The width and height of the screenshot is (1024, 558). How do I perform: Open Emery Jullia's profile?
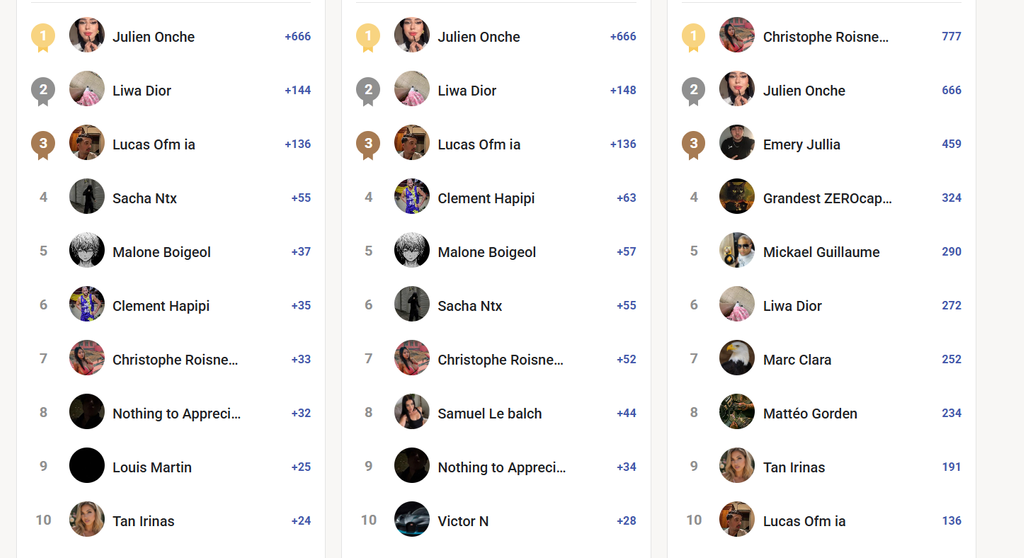(x=801, y=144)
